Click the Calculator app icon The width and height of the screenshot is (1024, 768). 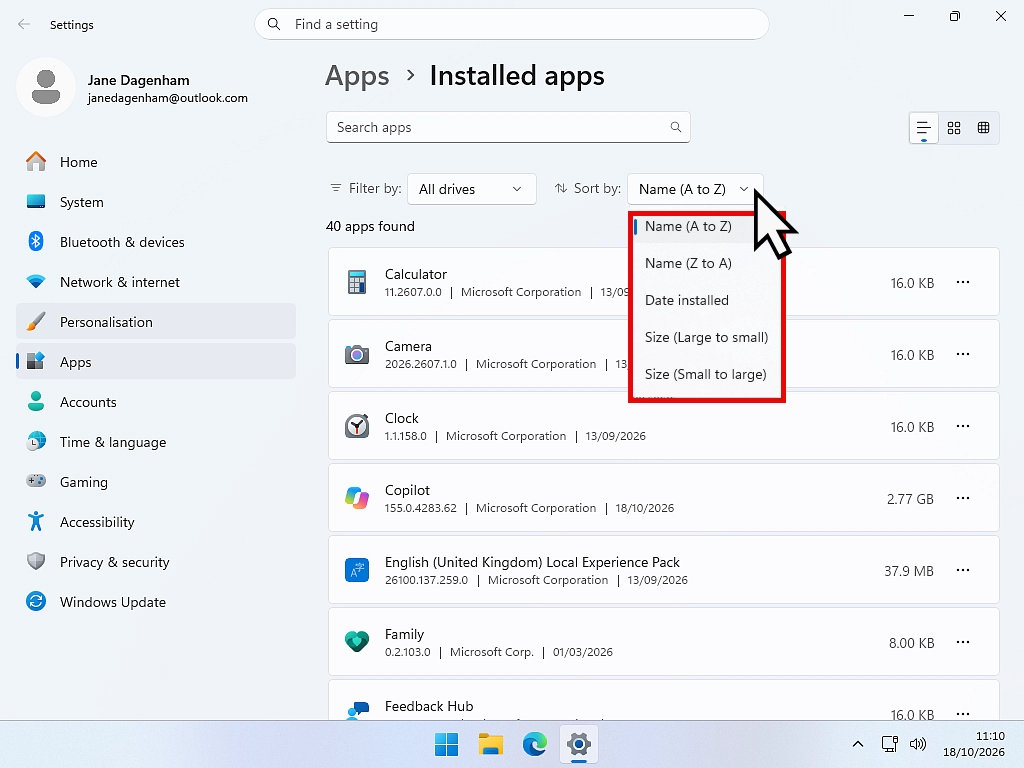coord(357,282)
